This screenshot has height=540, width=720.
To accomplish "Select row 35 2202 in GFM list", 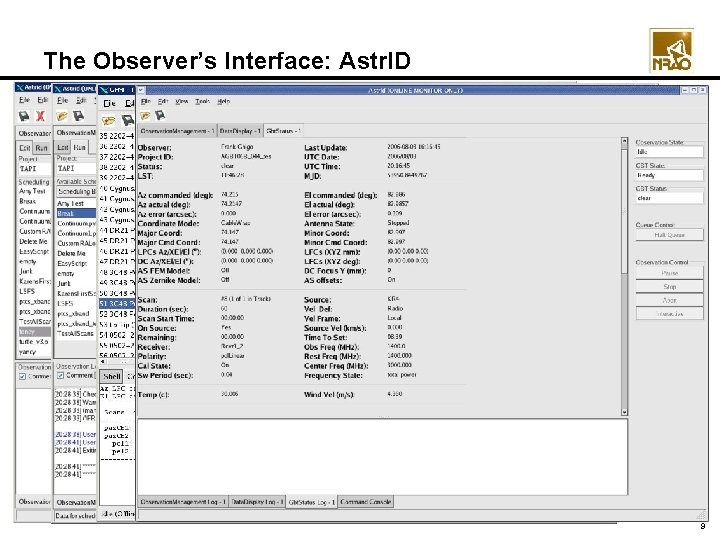I will tap(117, 136).
